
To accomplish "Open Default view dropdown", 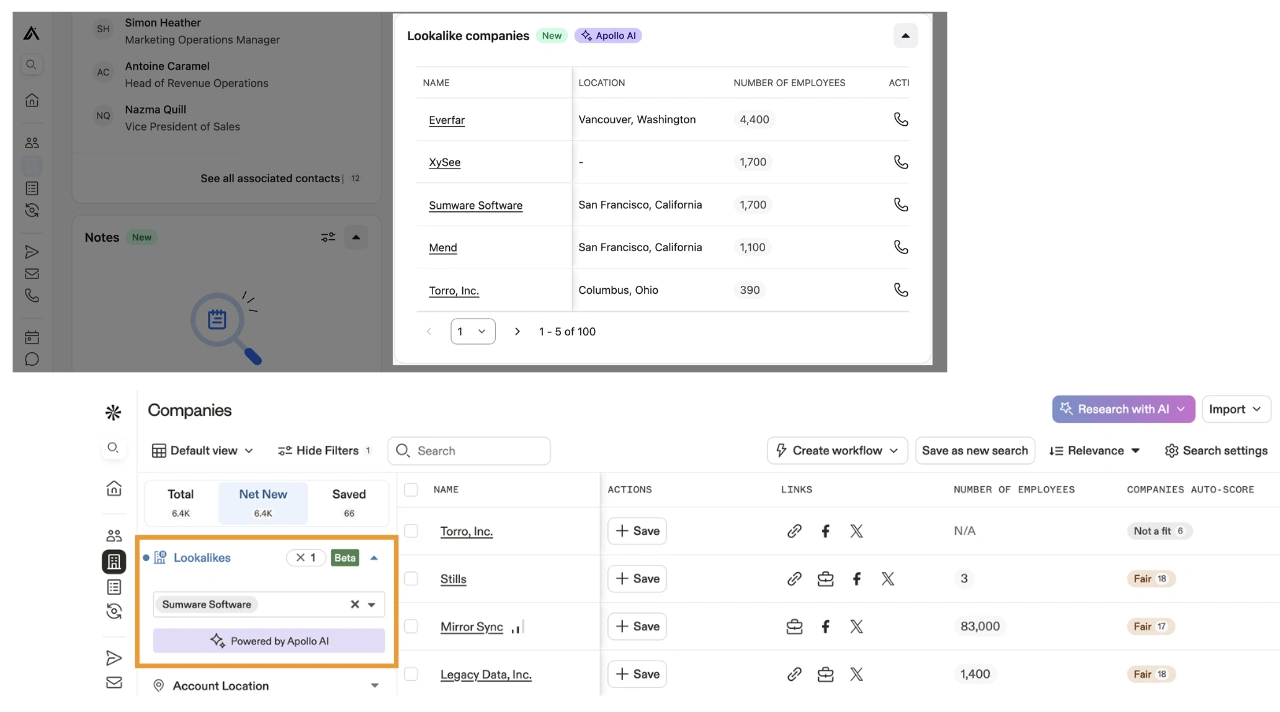I will pyautogui.click(x=203, y=451).
